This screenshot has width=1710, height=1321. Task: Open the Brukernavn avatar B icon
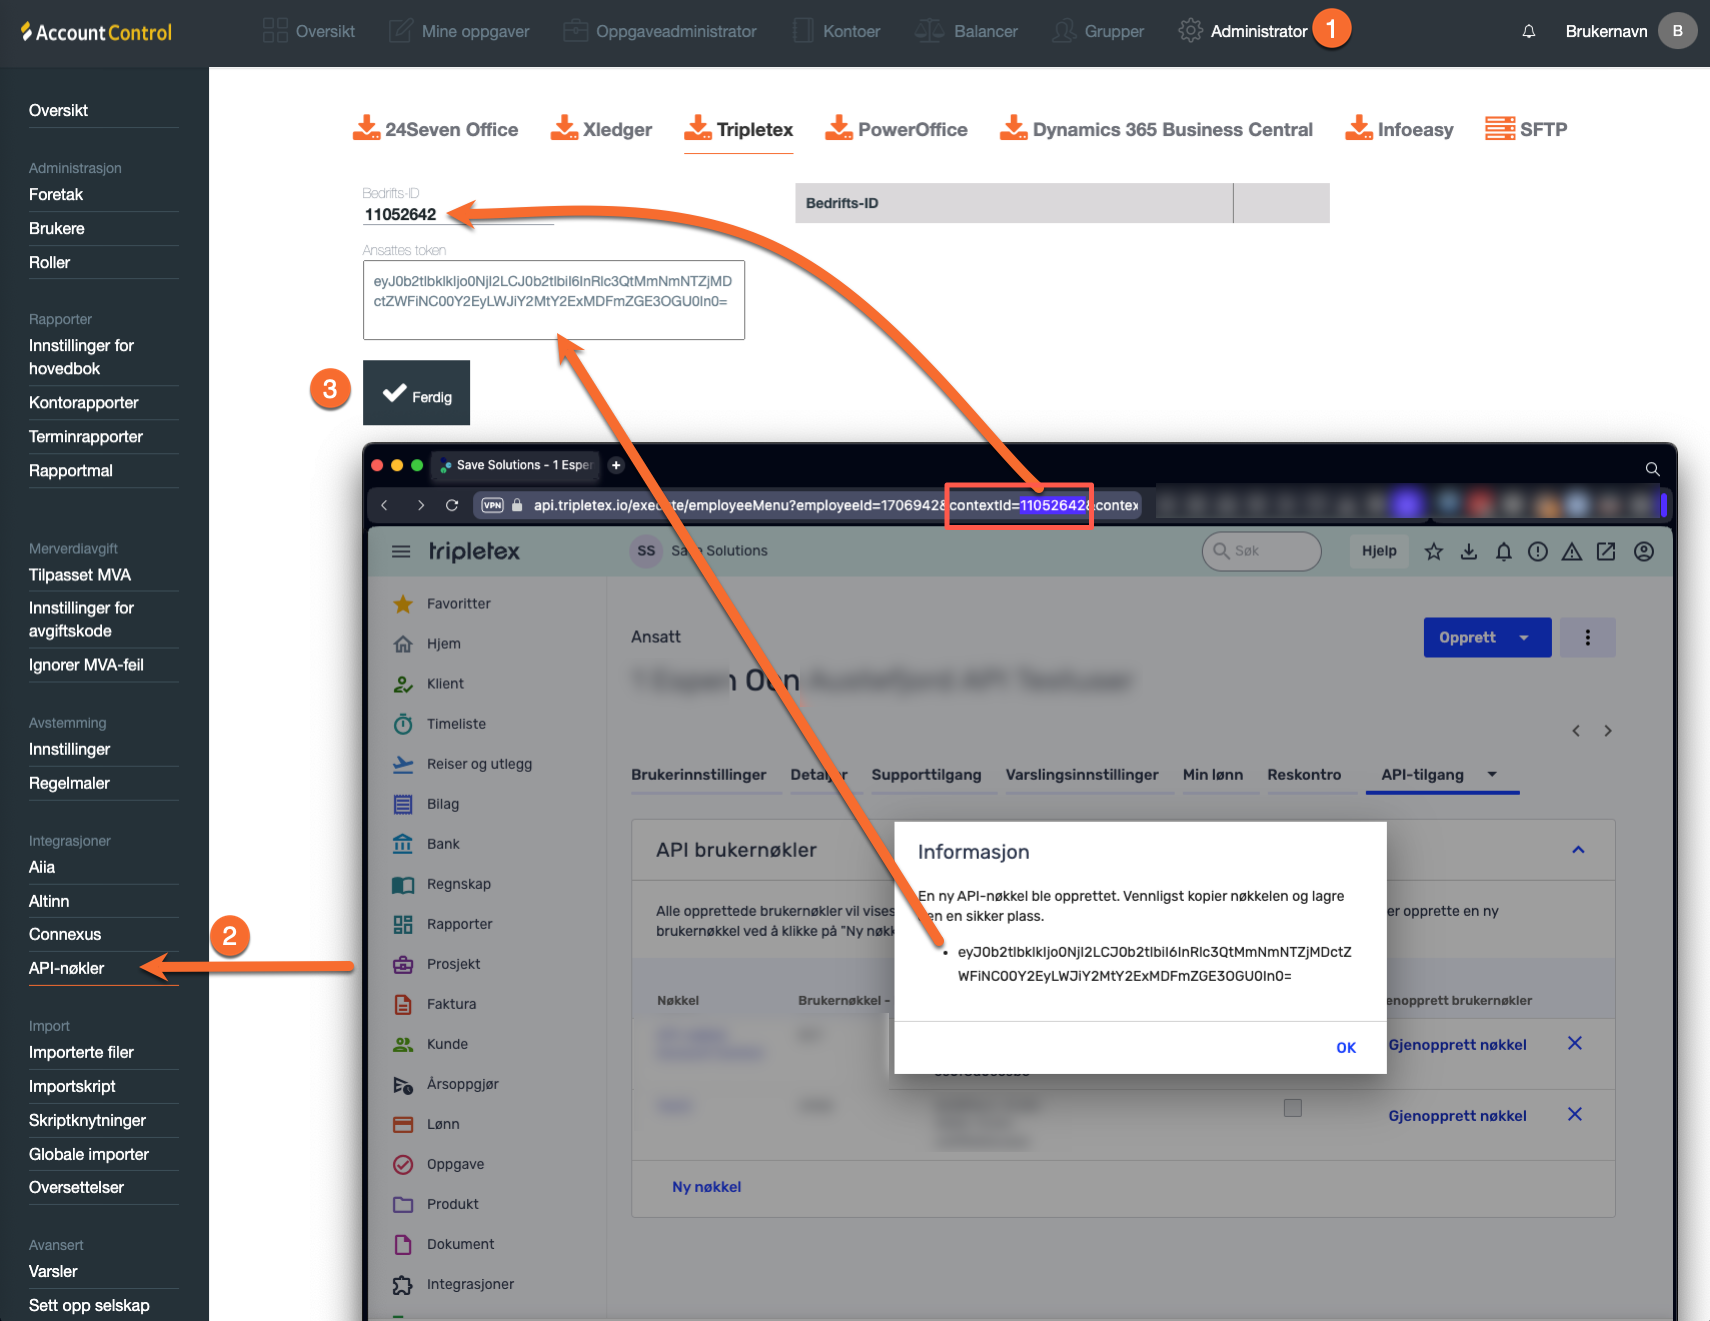click(x=1677, y=31)
